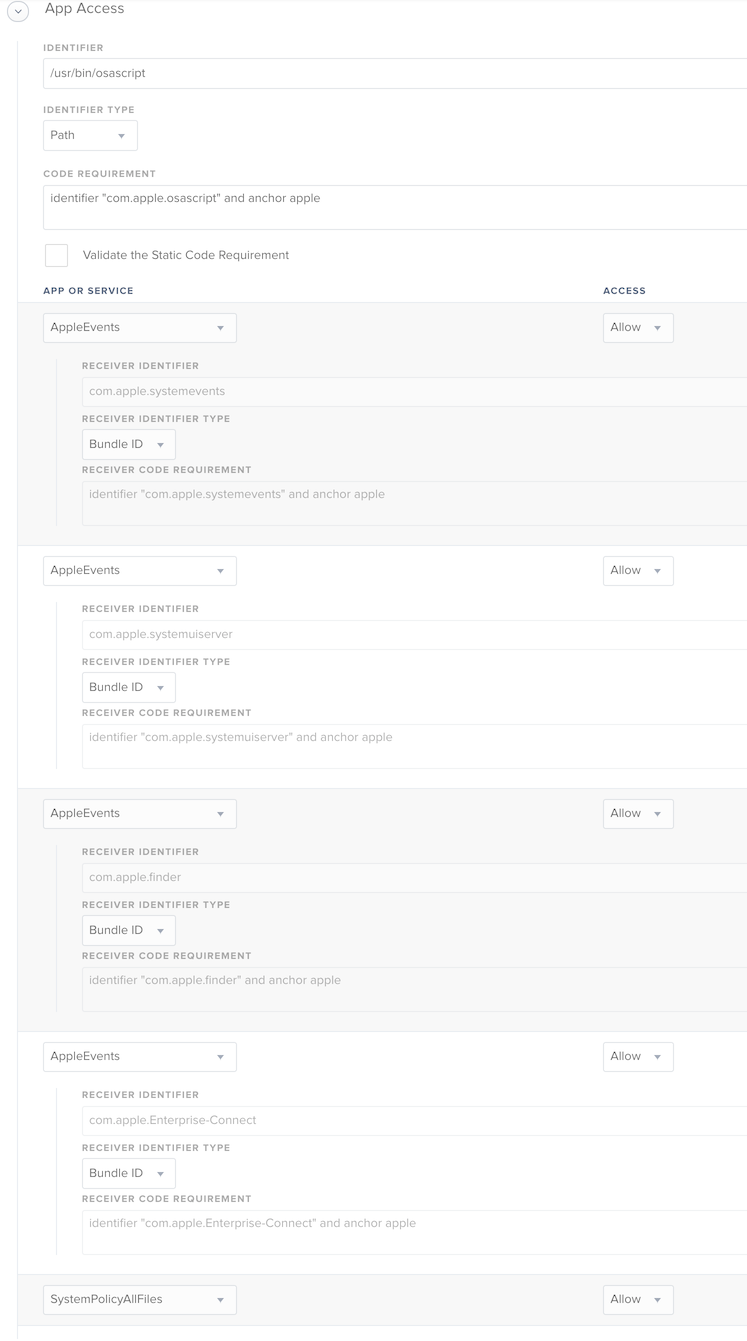Click Receiver Identifier field com.apple.systemevents
This screenshot has height=1341, width=747.
coord(414,391)
